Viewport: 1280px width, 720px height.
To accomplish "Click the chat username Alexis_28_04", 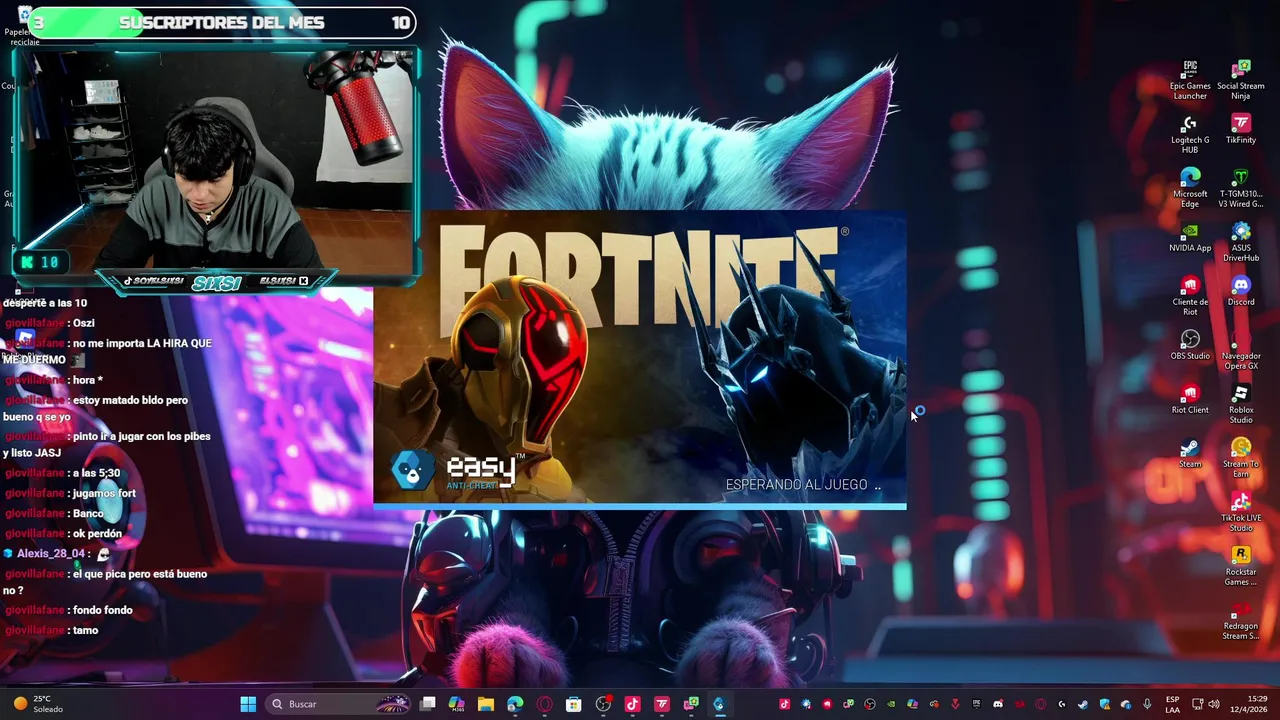I will click(50, 553).
